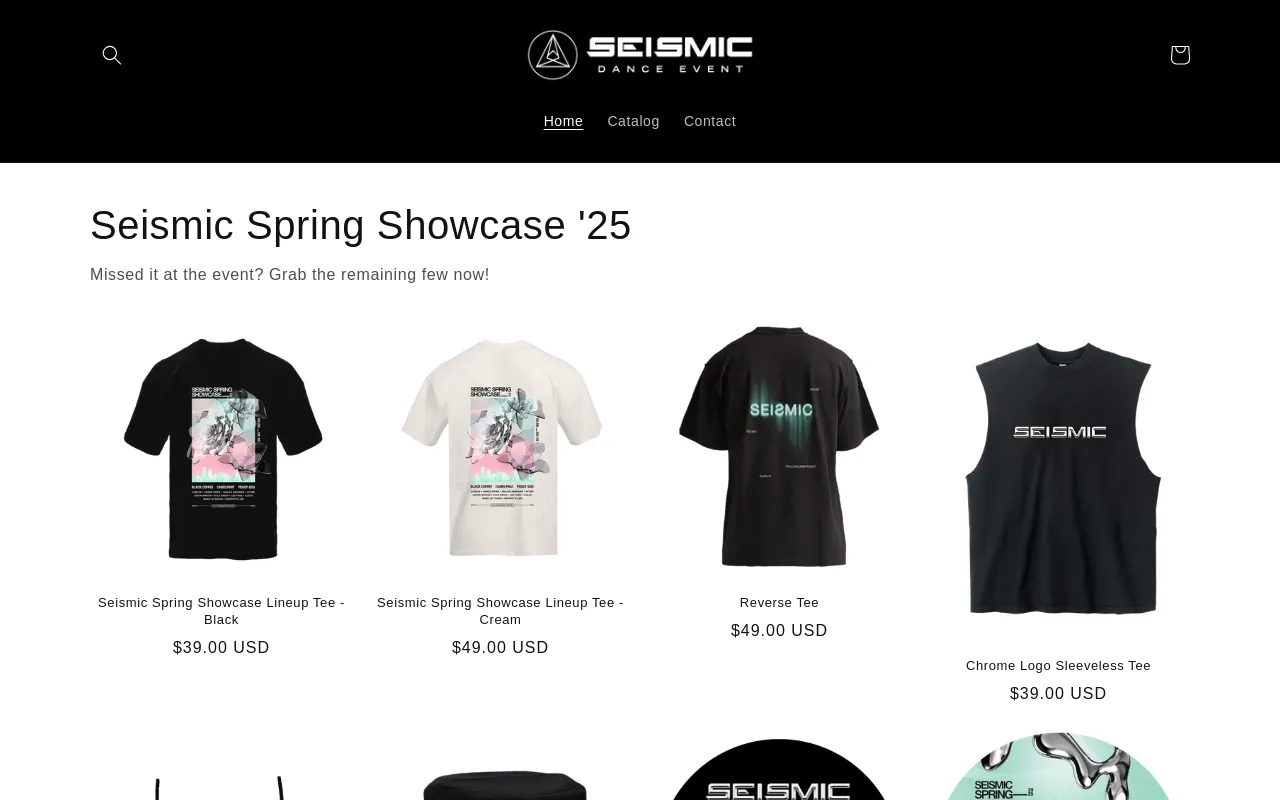Click the cream Lineup Tee product image
The image size is (1280, 800).
click(500, 447)
